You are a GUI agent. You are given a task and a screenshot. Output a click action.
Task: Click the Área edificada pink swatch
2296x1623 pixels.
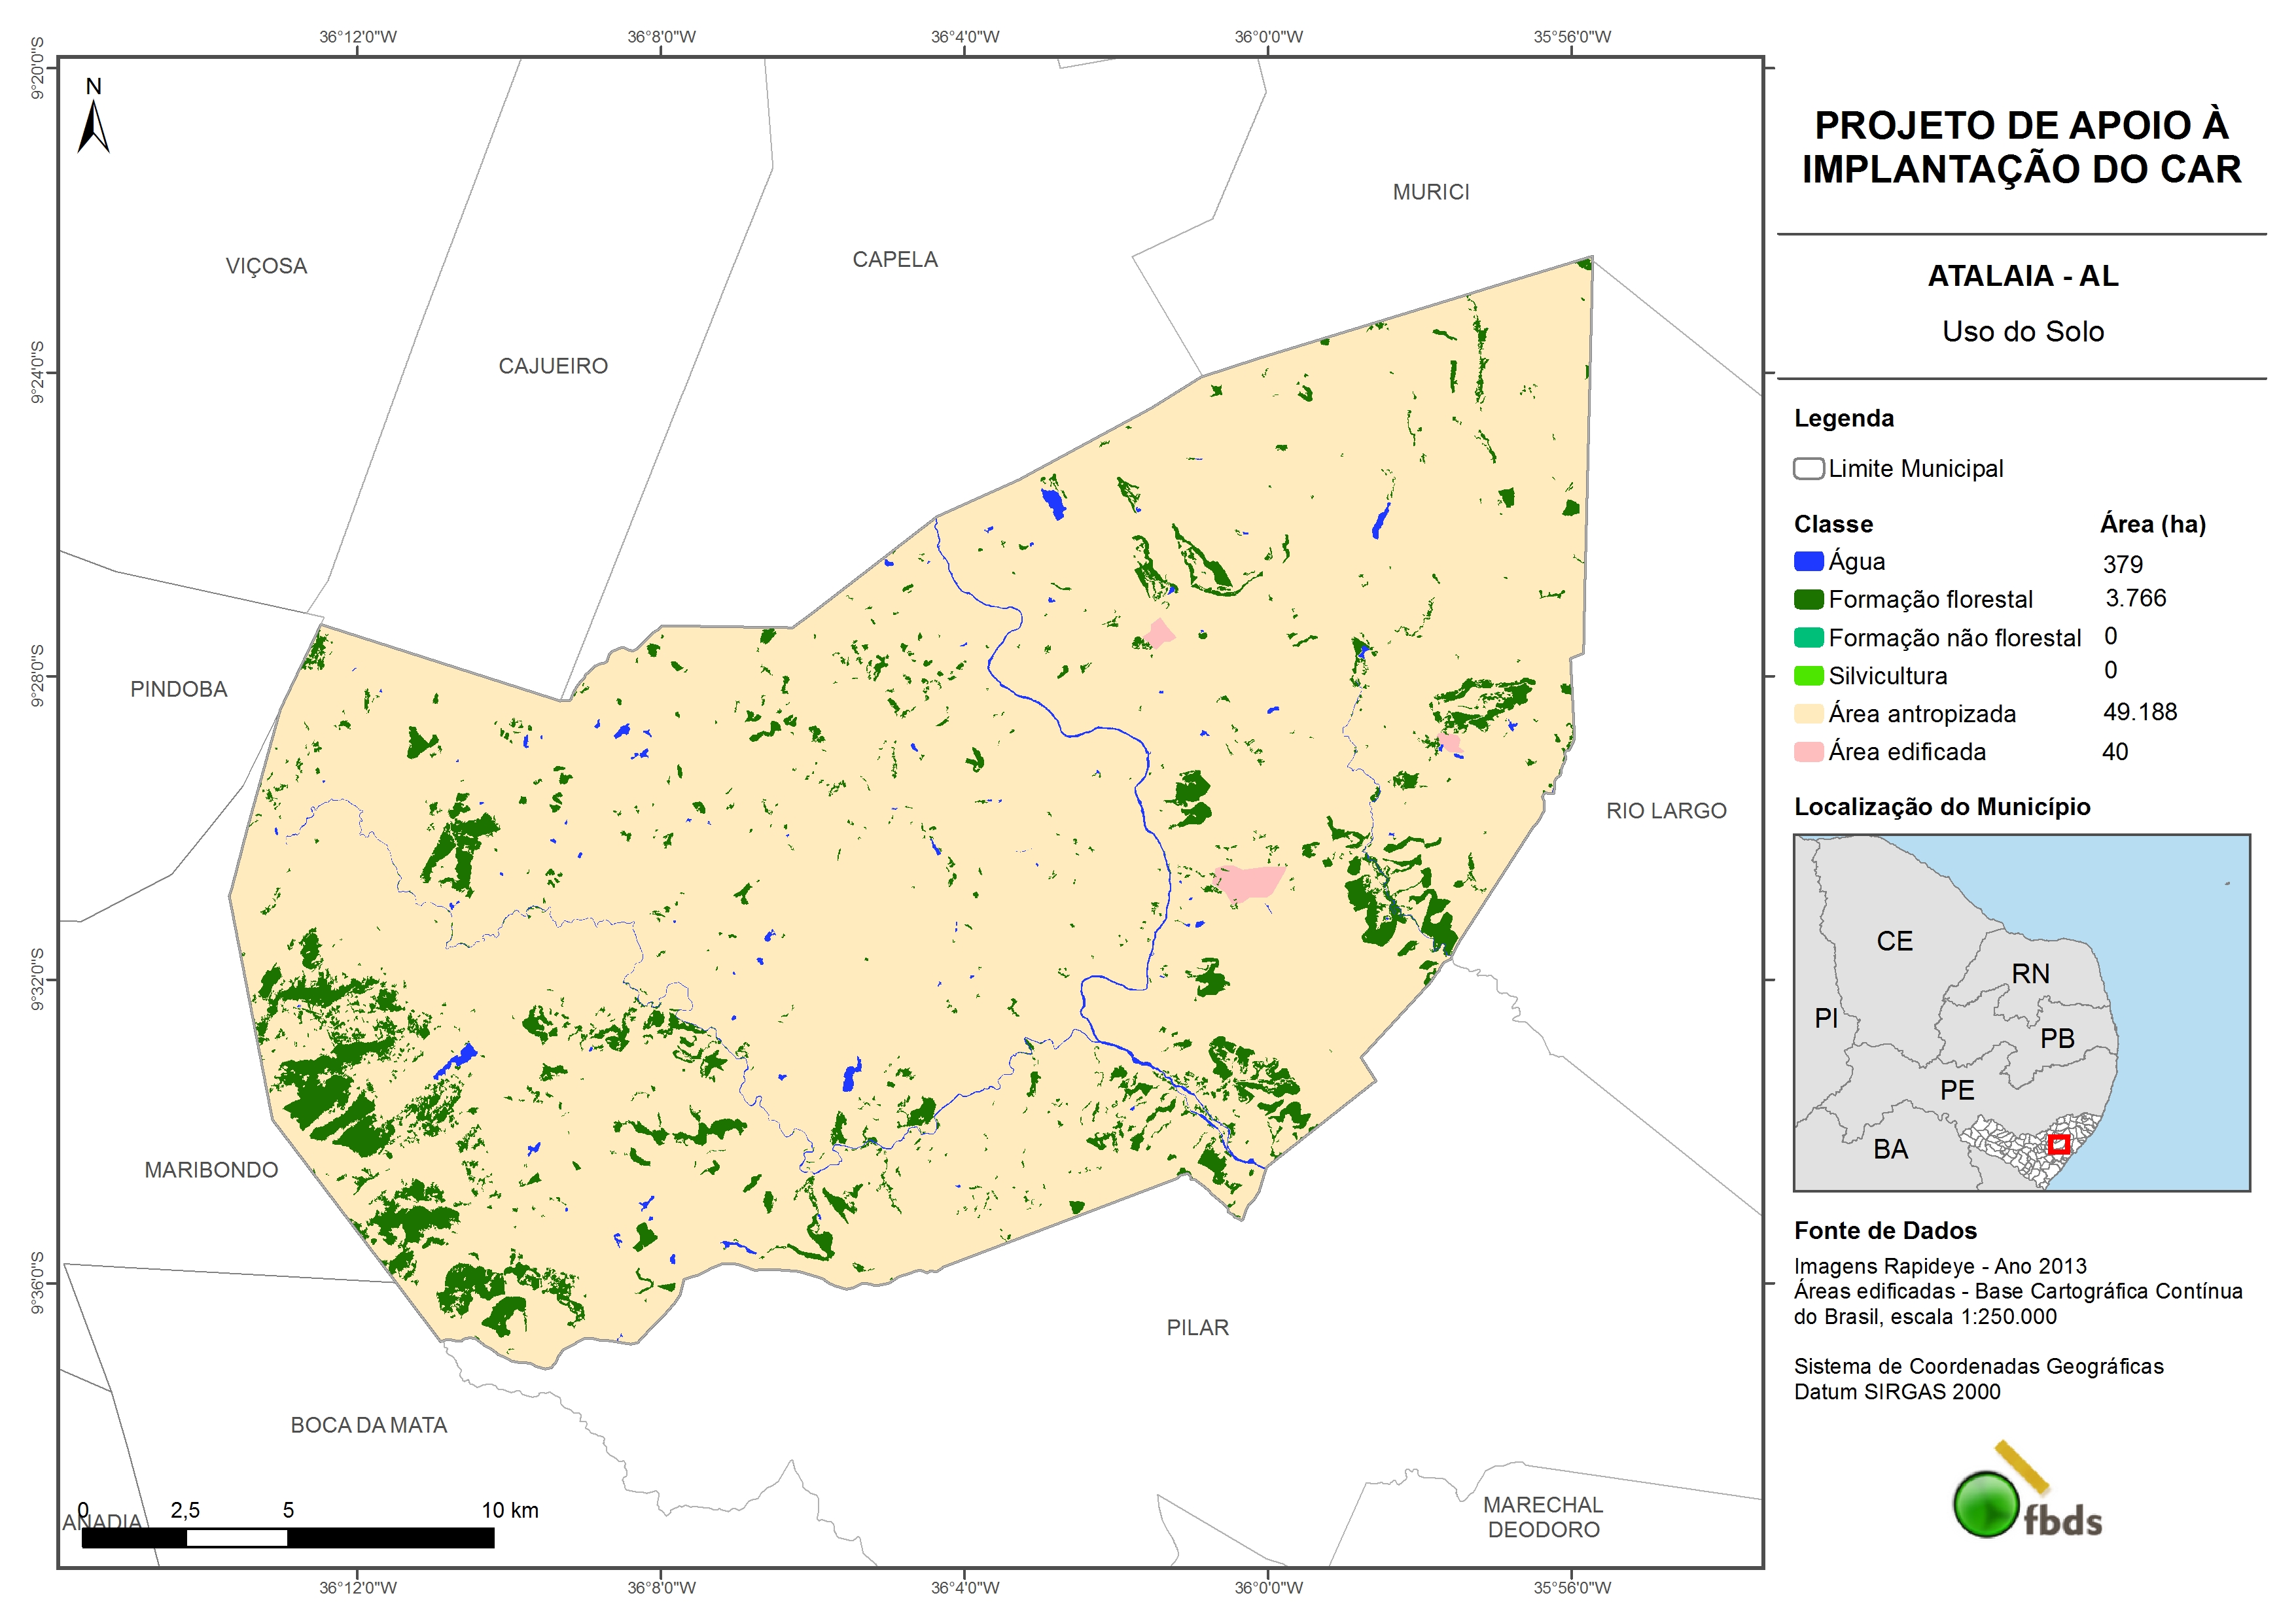pos(1808,752)
